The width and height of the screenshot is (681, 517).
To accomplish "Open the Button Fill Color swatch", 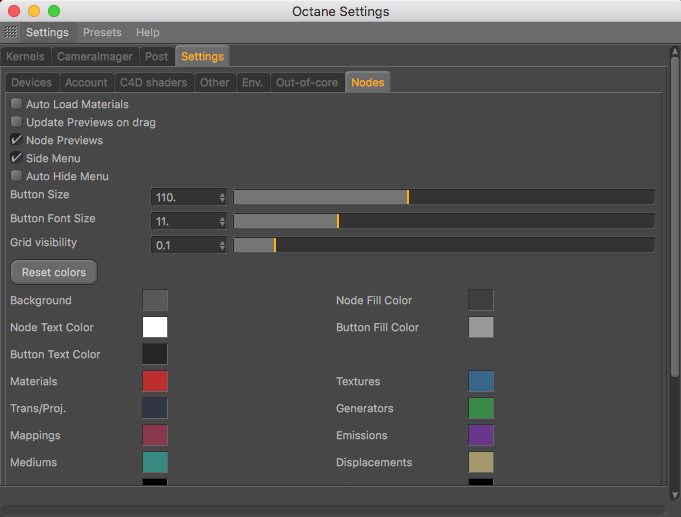I will [x=481, y=327].
